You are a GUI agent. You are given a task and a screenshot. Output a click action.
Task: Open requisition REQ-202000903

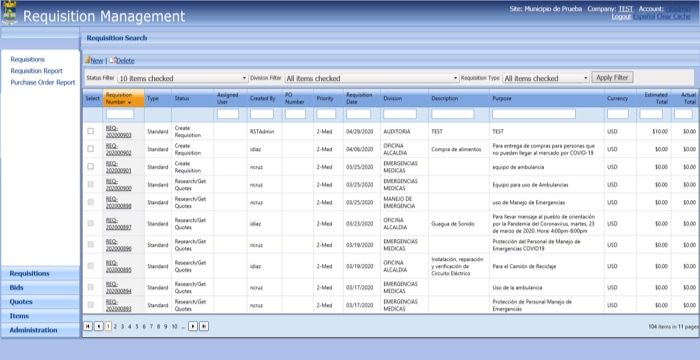click(x=118, y=131)
